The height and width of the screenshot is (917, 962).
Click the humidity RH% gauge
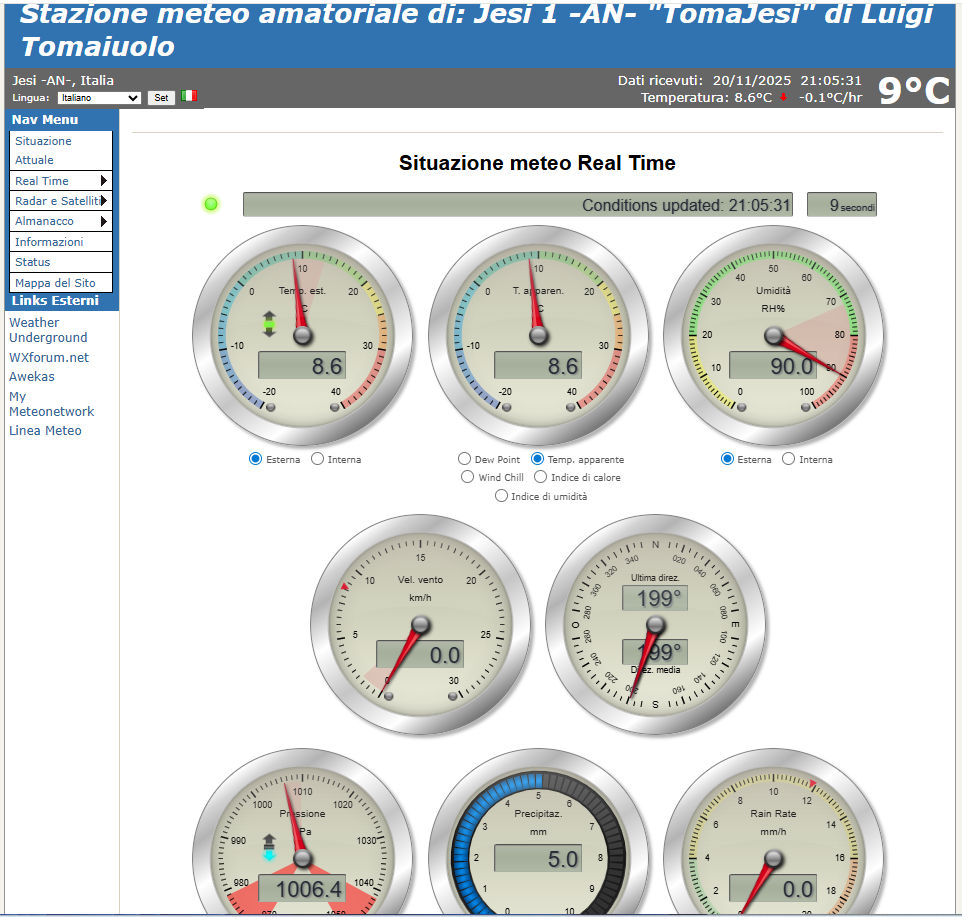773,336
